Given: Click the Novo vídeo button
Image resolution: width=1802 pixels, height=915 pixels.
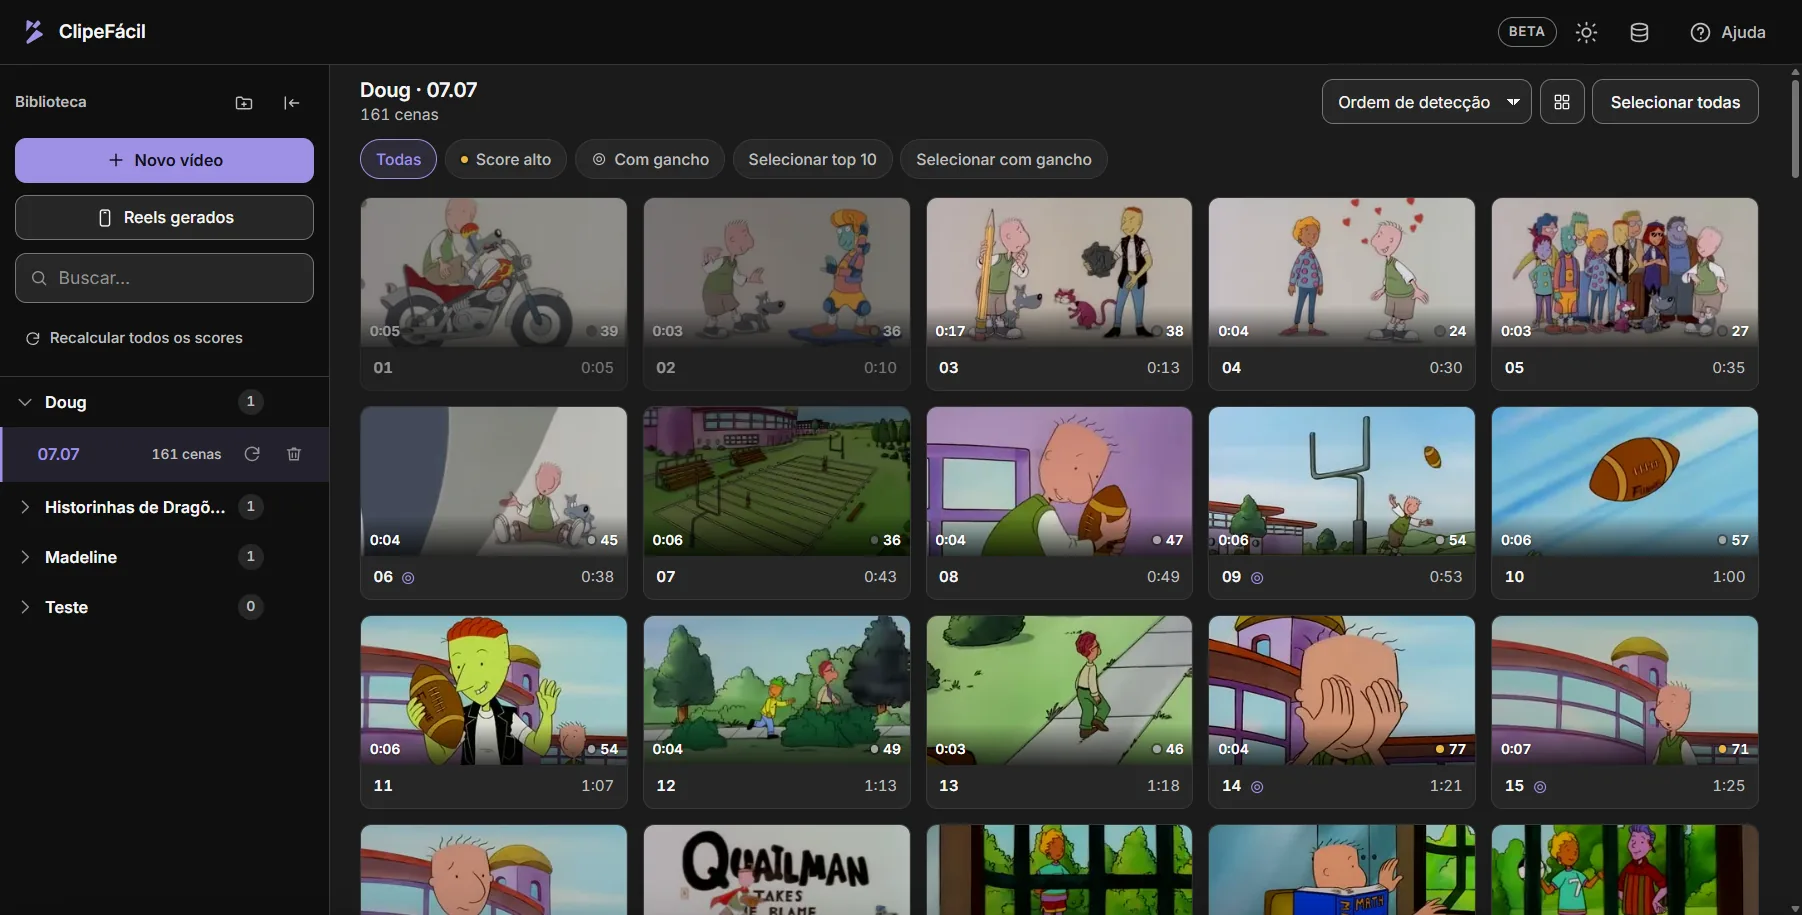Looking at the screenshot, I should (x=164, y=160).
